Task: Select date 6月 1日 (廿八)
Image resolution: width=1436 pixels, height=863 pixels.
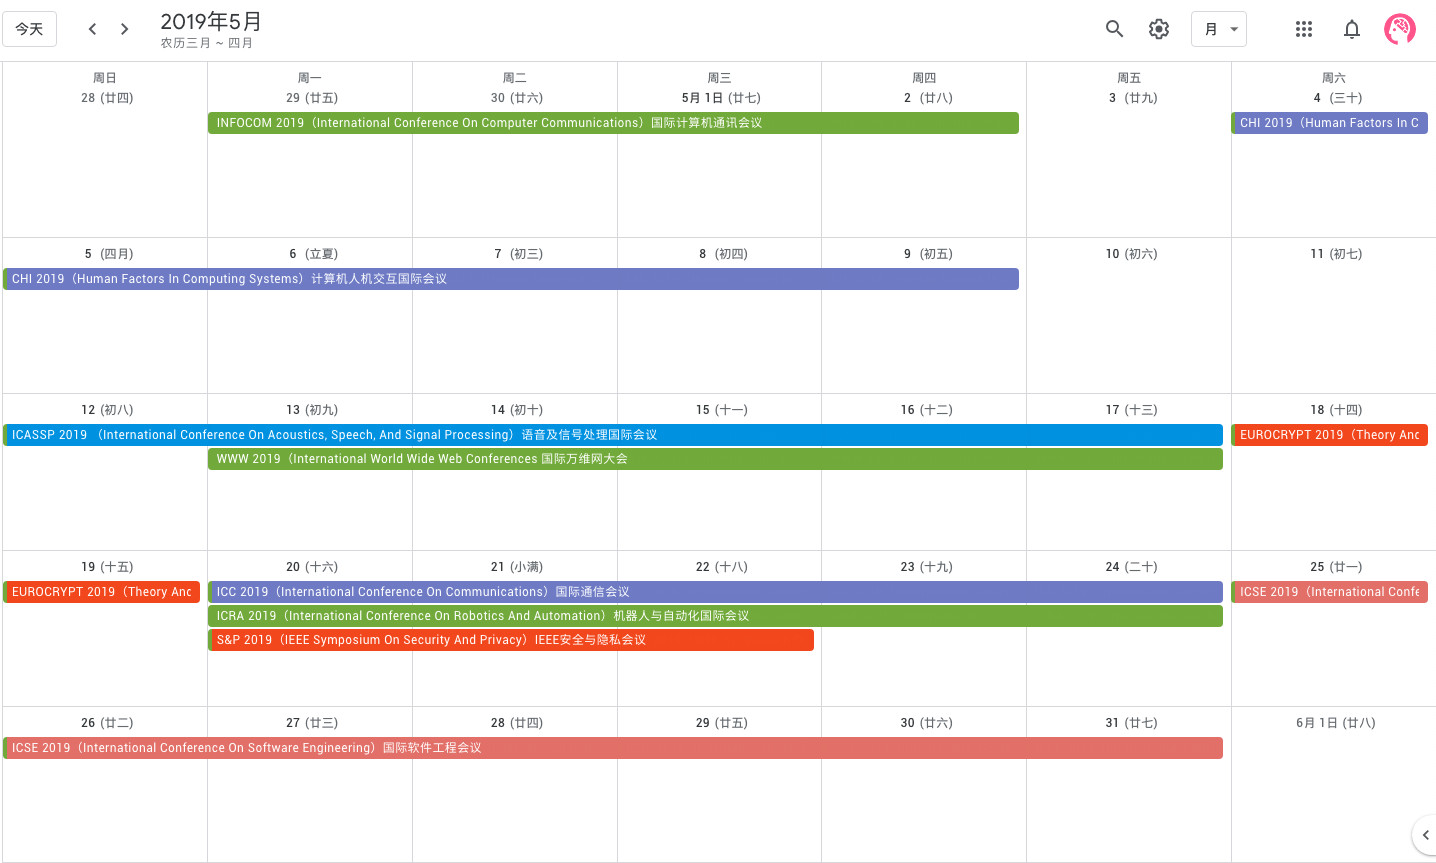Action: (1336, 723)
